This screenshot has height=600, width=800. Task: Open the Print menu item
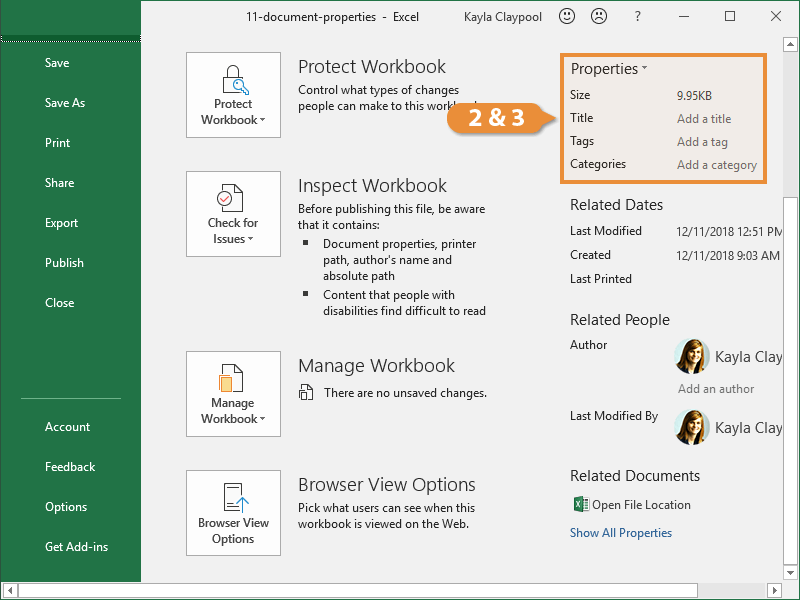point(58,143)
